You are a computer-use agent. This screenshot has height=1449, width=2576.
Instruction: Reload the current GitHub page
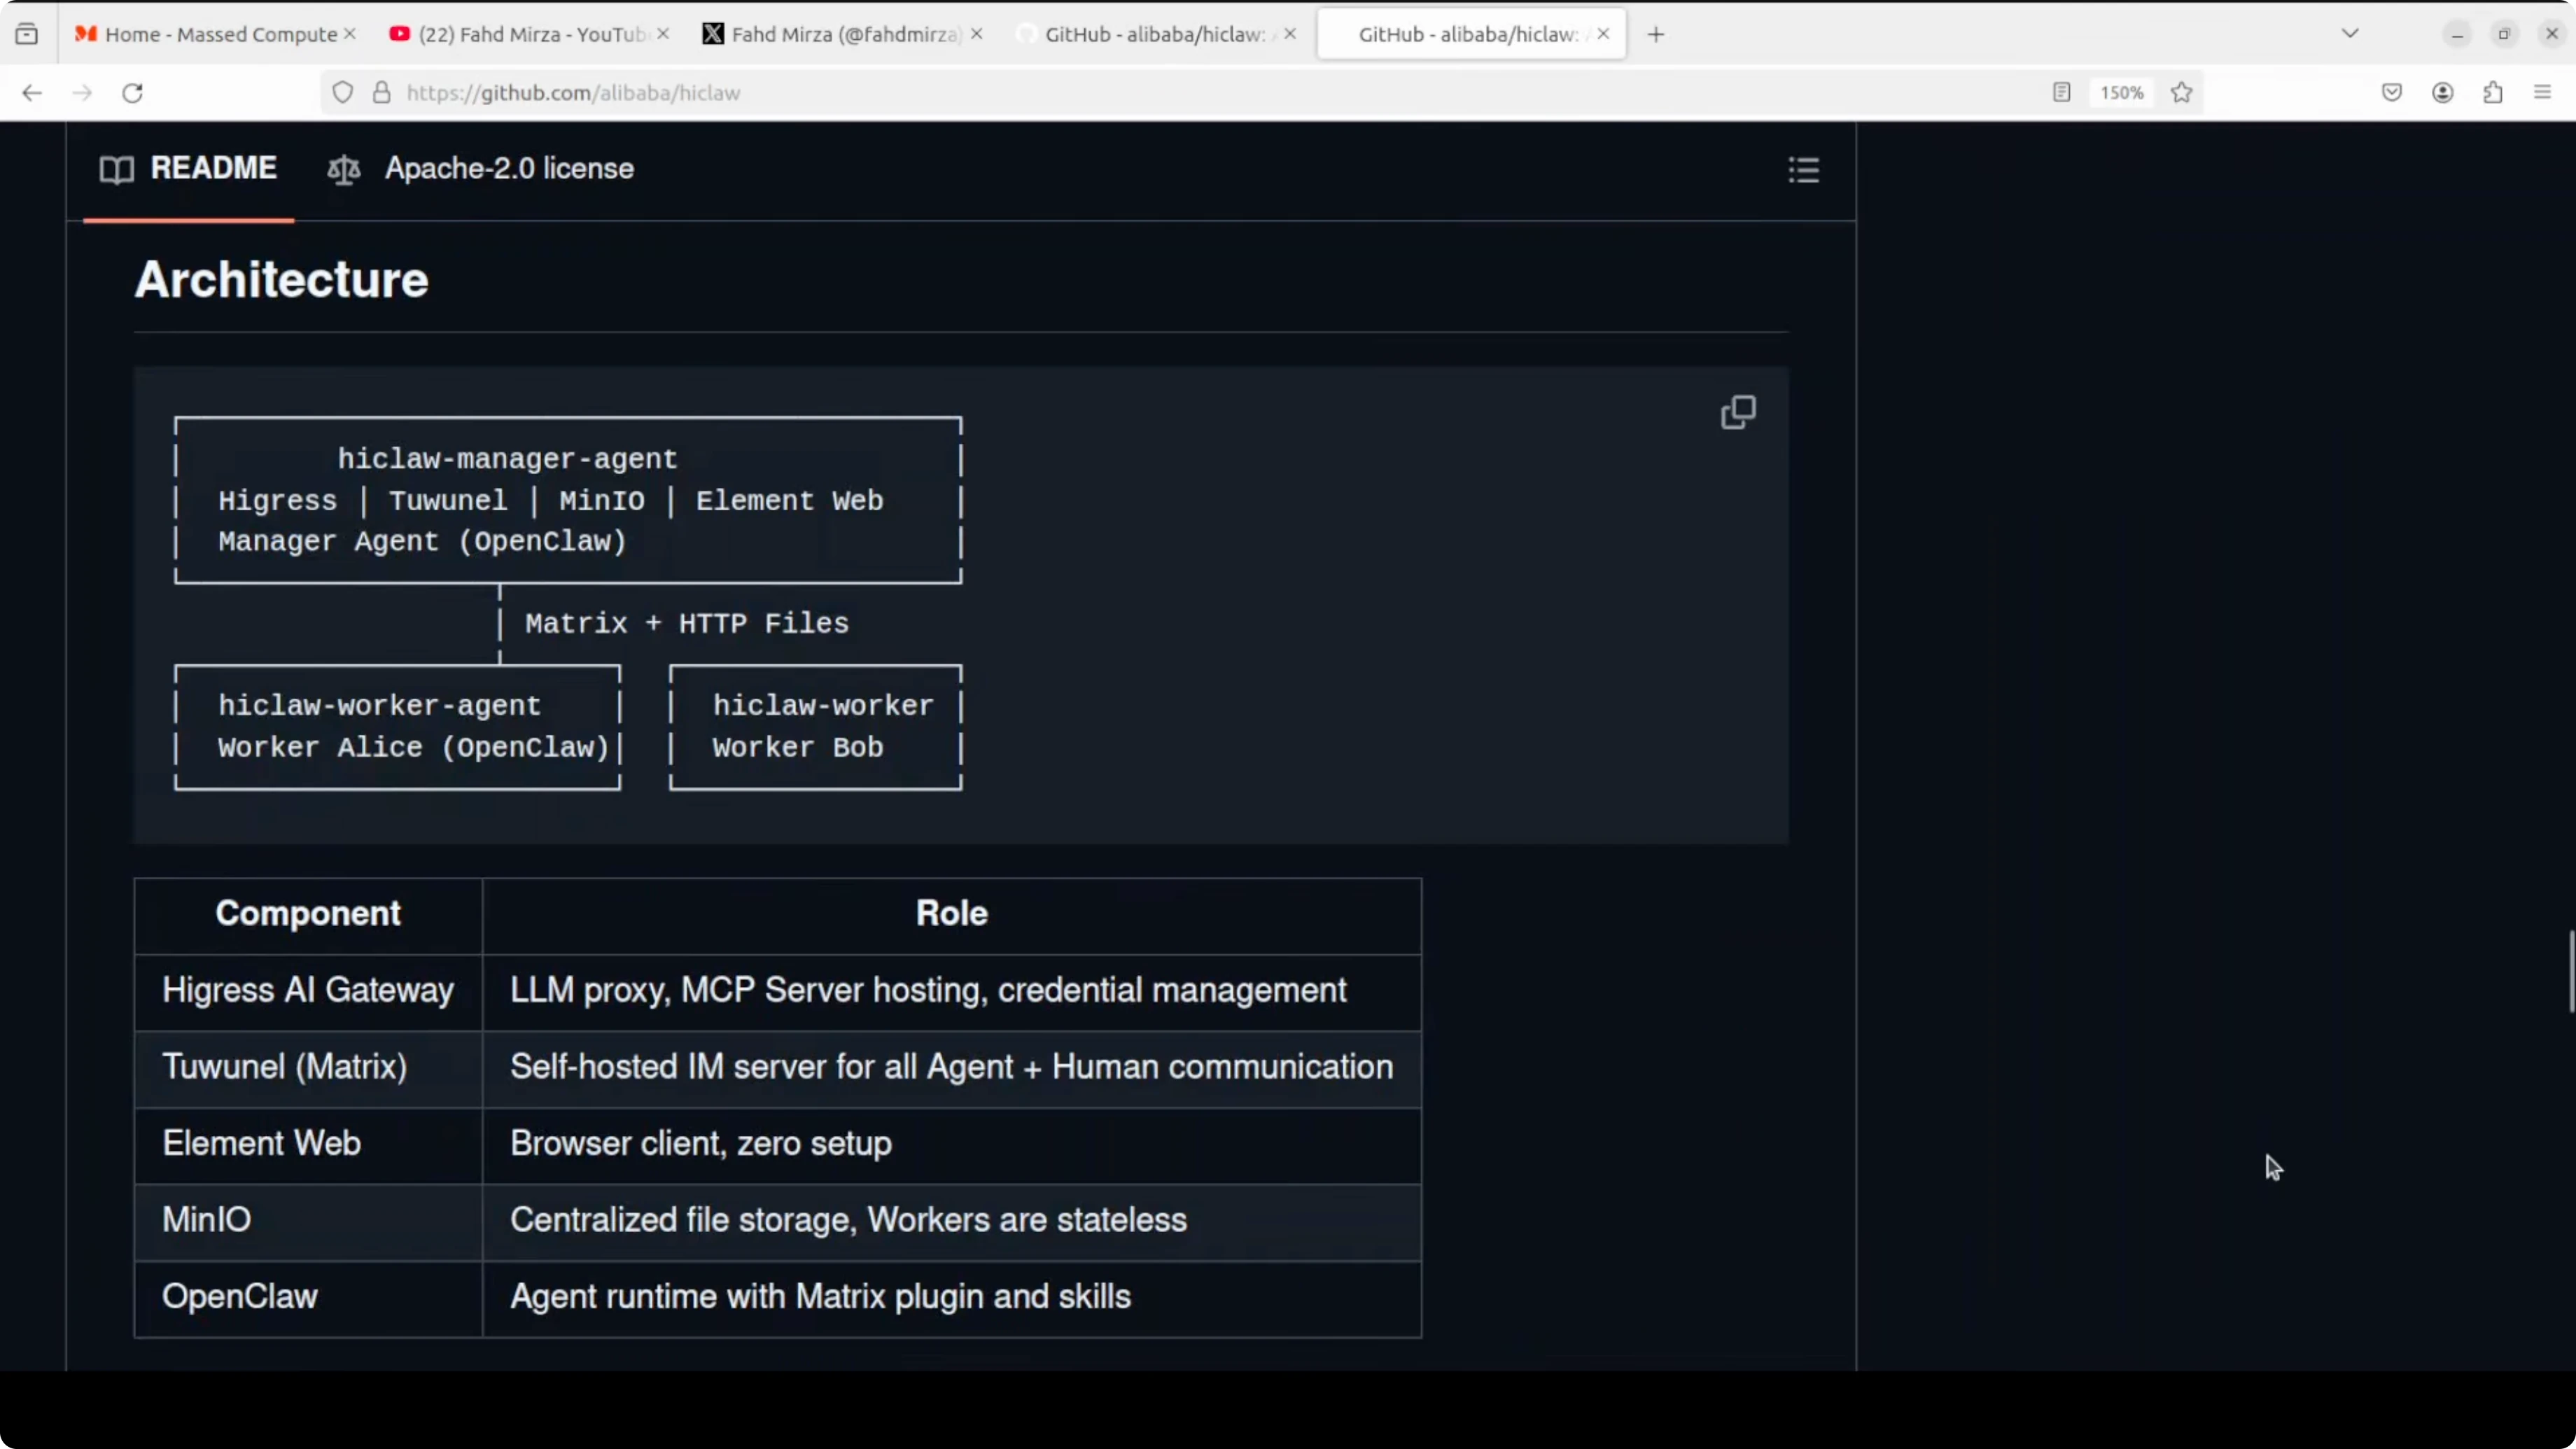point(132,92)
